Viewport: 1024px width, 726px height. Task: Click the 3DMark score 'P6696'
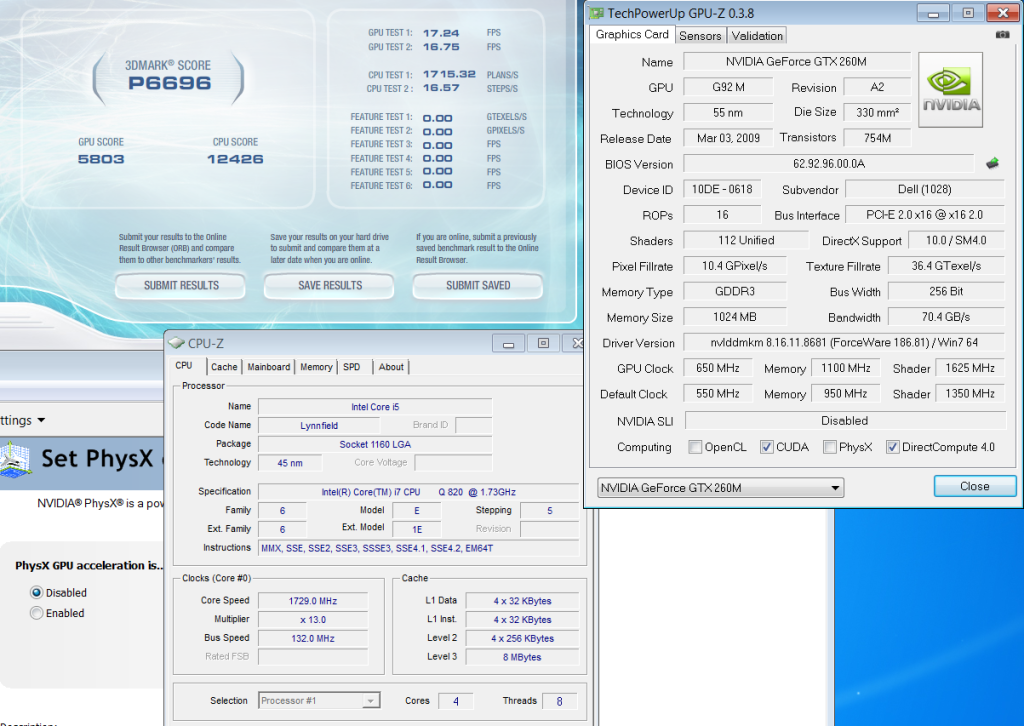170,83
